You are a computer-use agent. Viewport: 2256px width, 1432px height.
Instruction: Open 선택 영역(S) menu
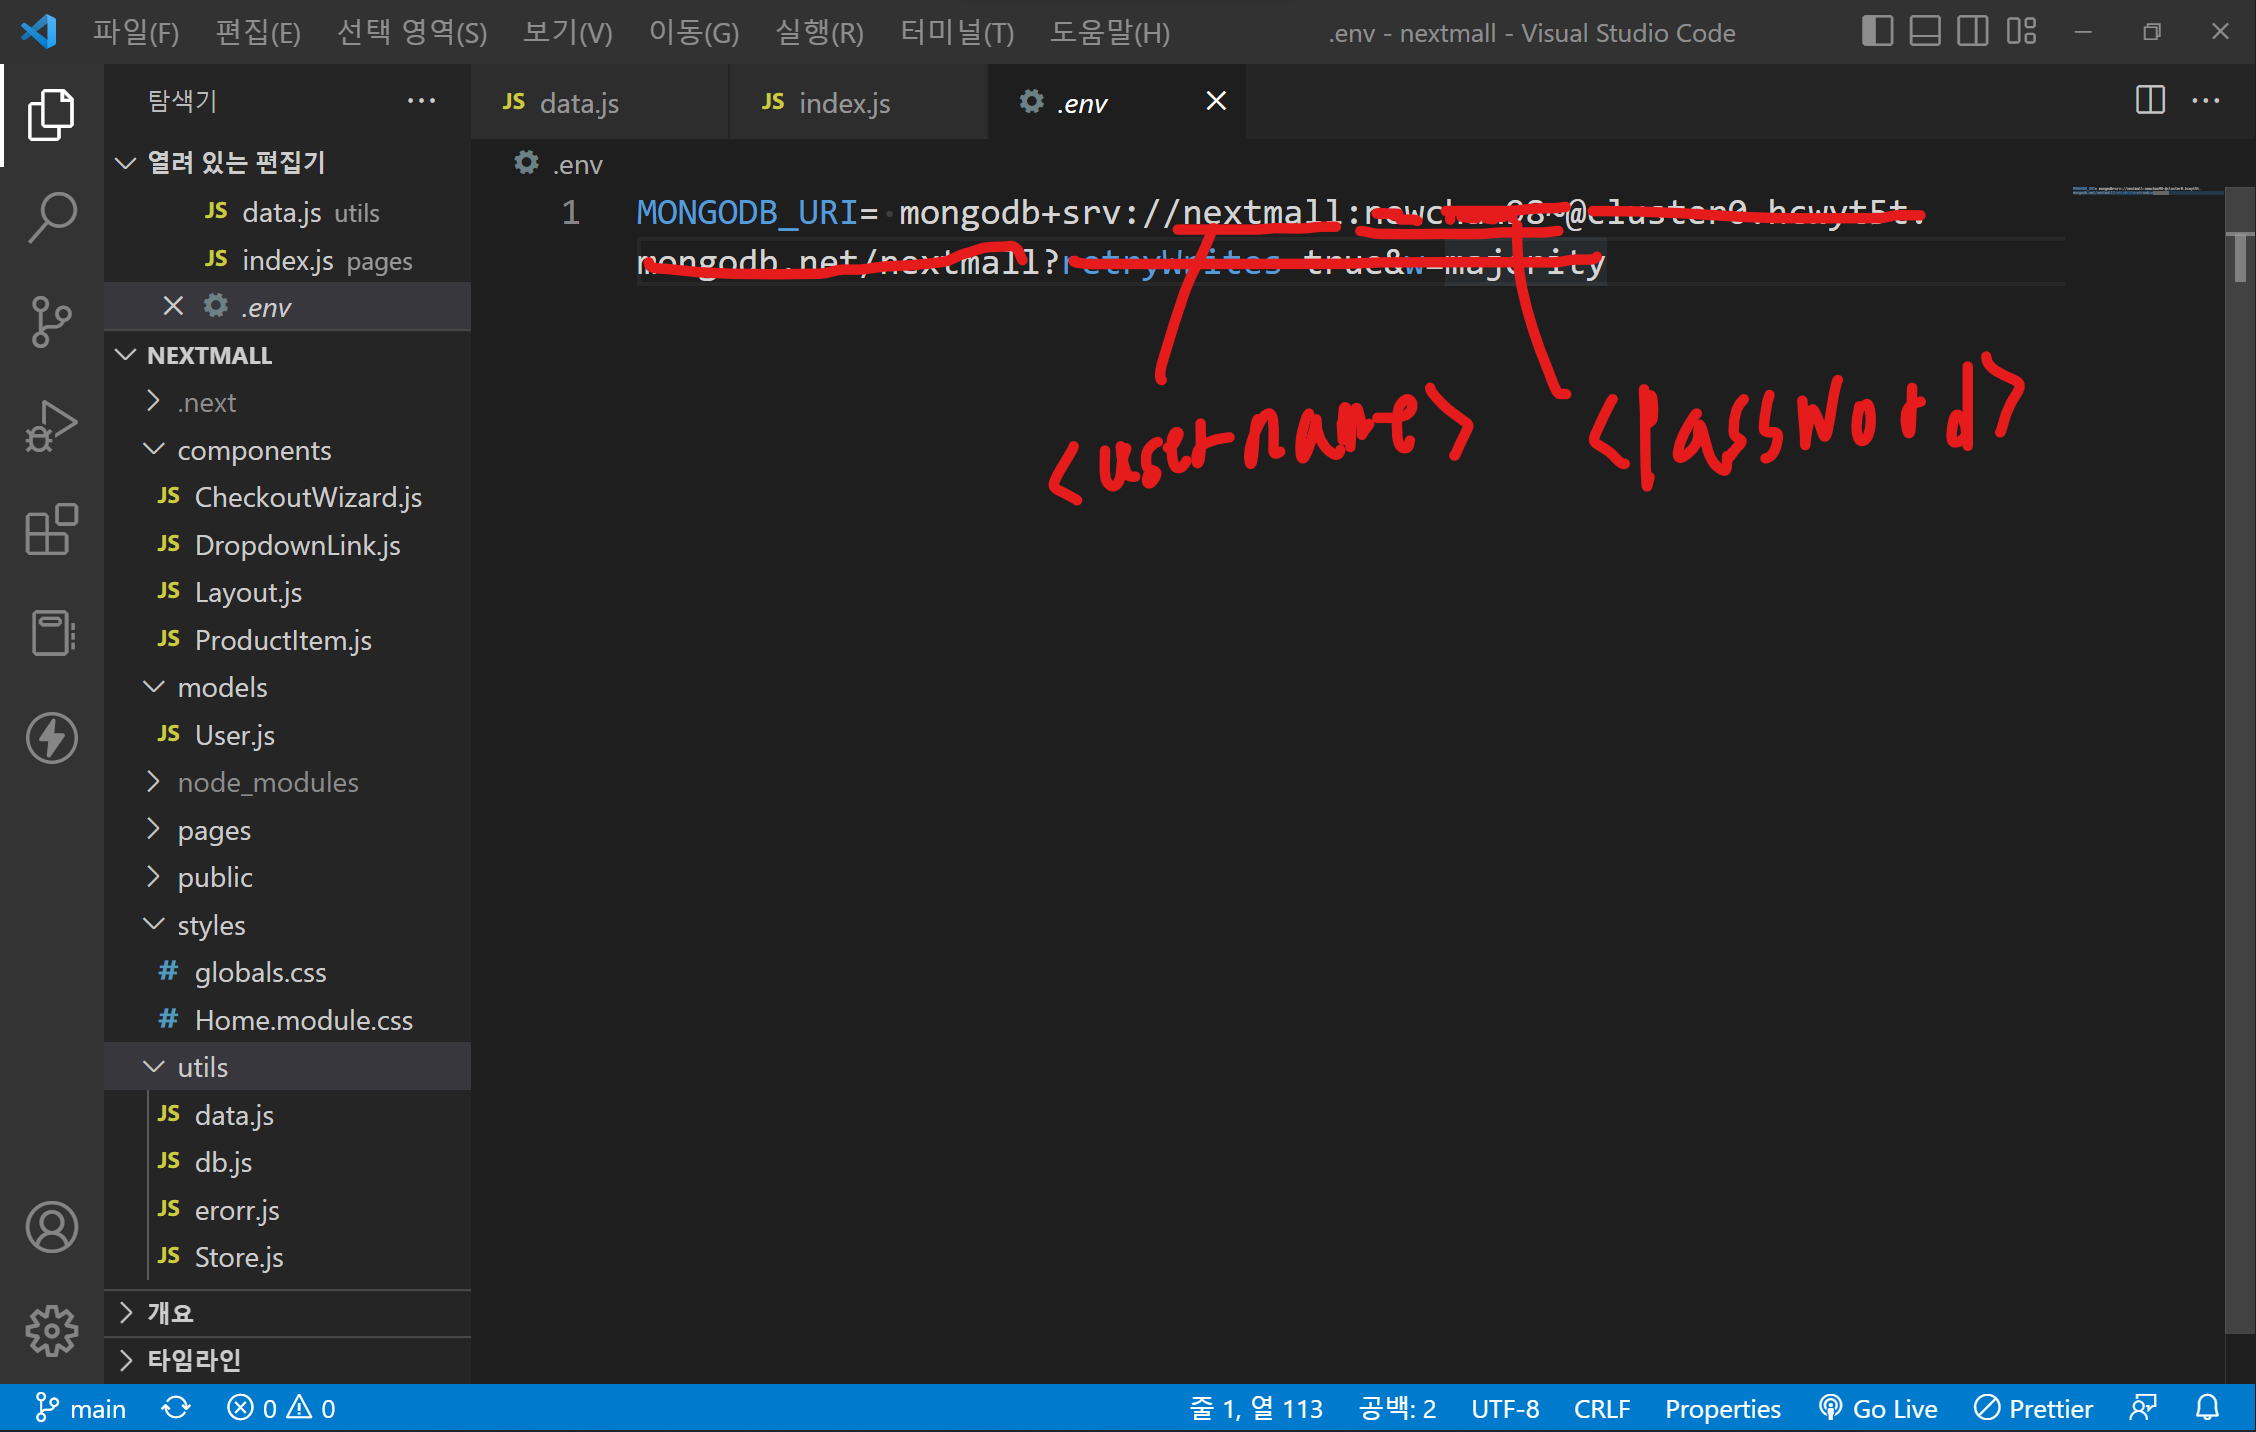pos(412,32)
